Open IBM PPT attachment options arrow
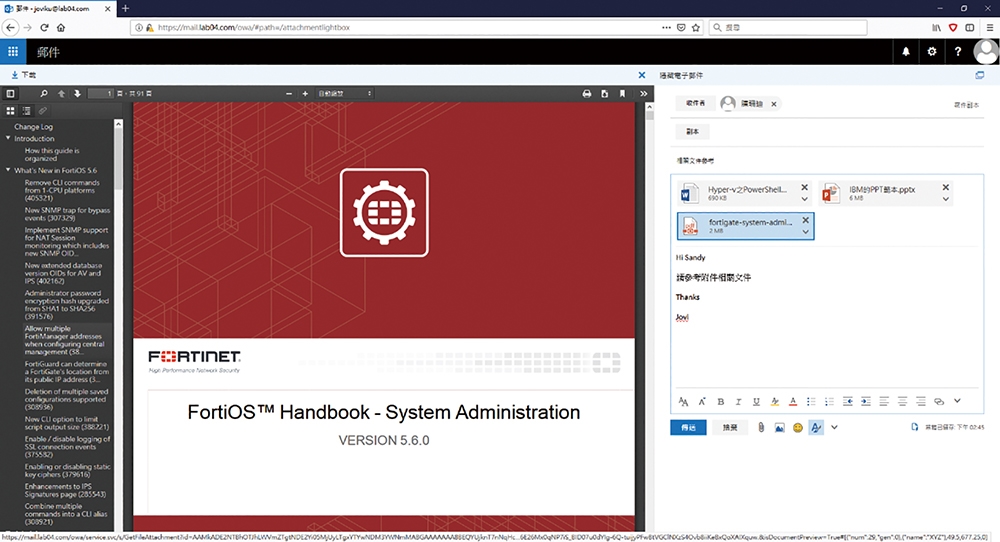This screenshot has height=542, width=1000. [946, 199]
